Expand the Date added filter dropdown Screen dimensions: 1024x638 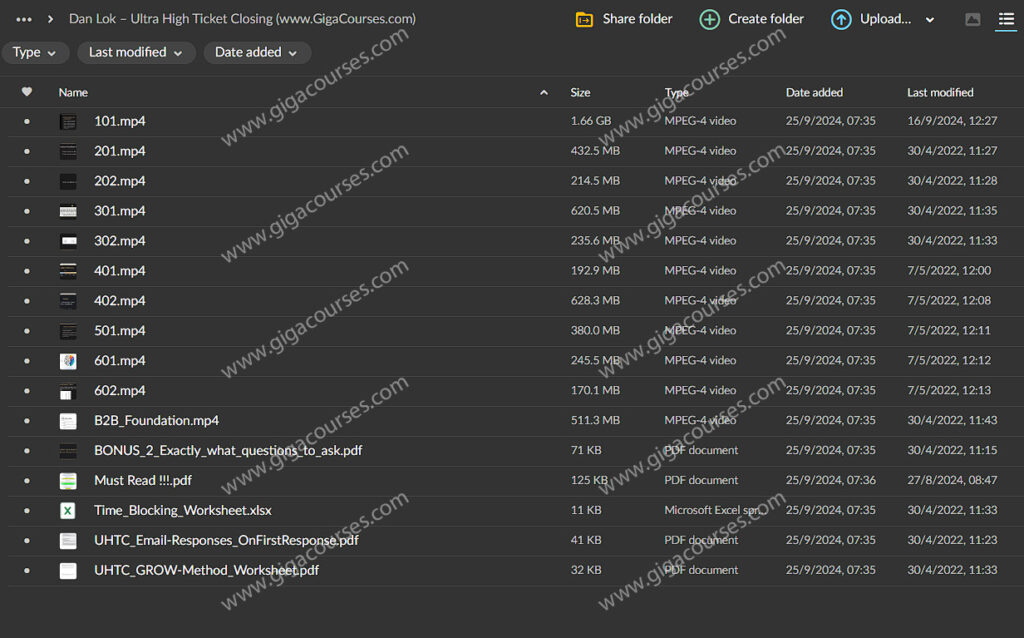coord(256,53)
